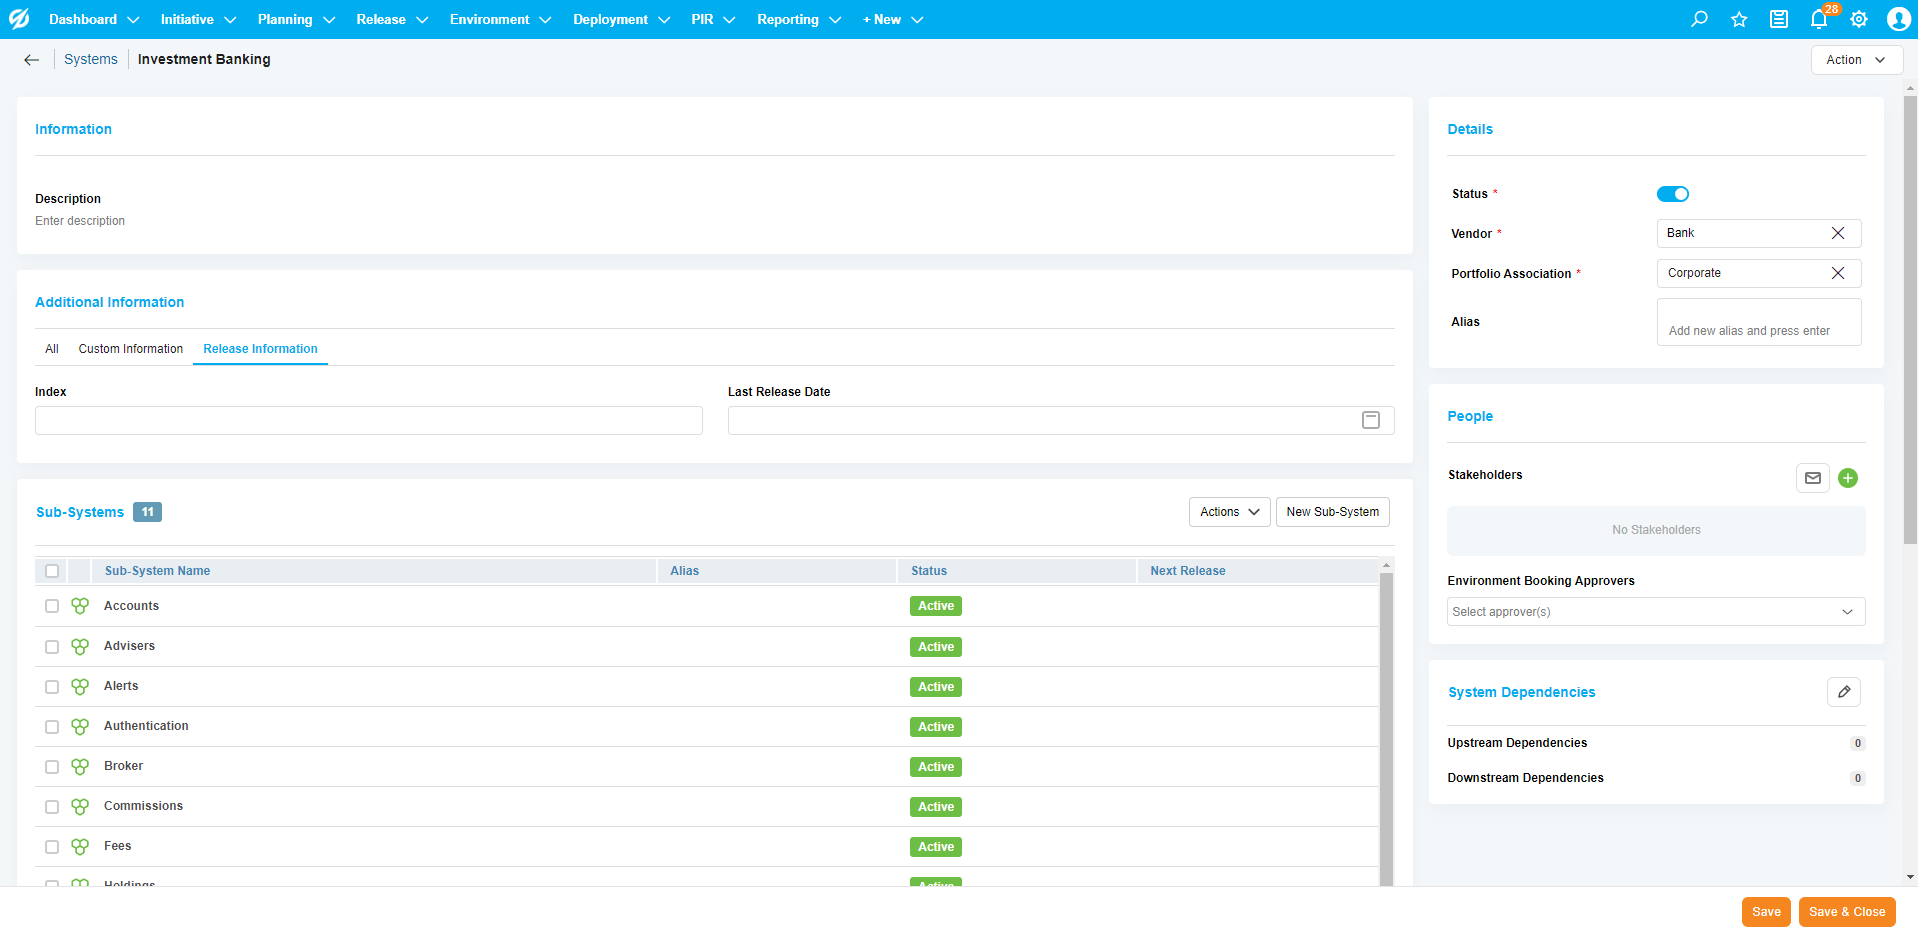The image size is (1918, 936).
Task: Click the back arrow next to Systems
Action: 32,60
